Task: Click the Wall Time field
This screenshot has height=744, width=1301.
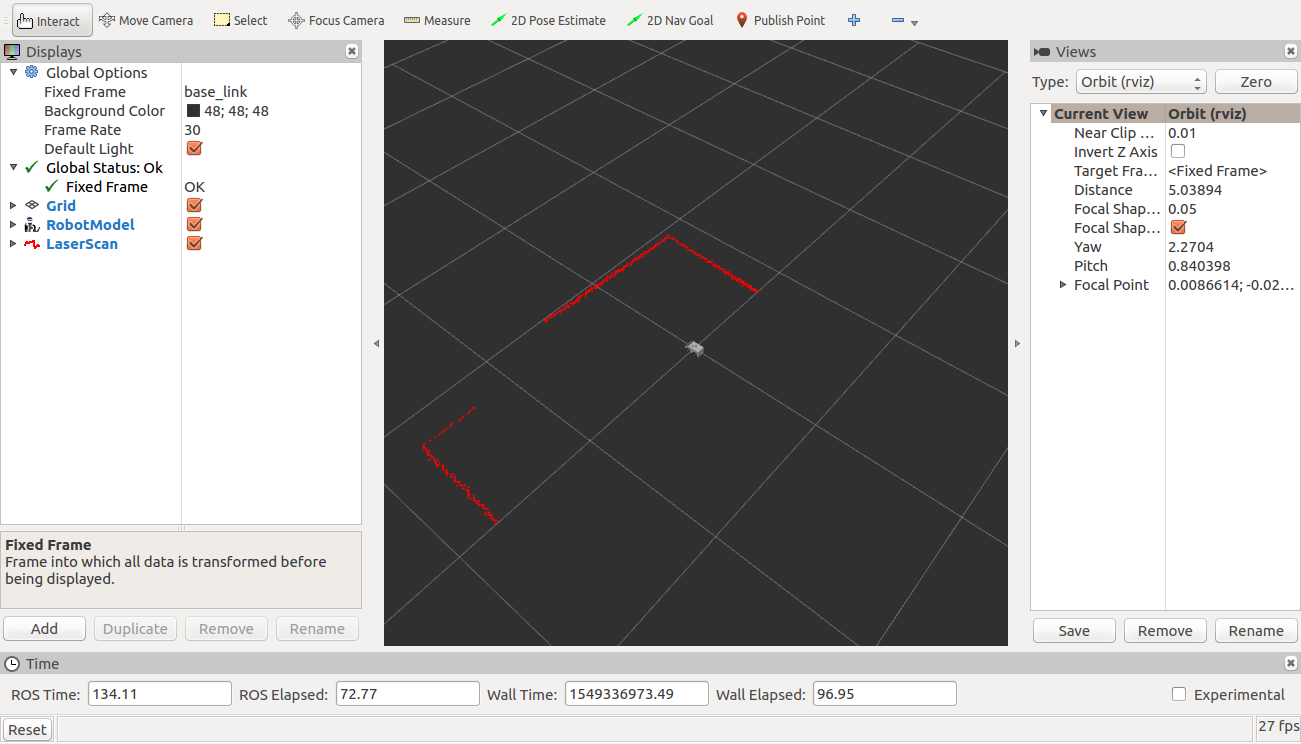Action: (x=637, y=694)
